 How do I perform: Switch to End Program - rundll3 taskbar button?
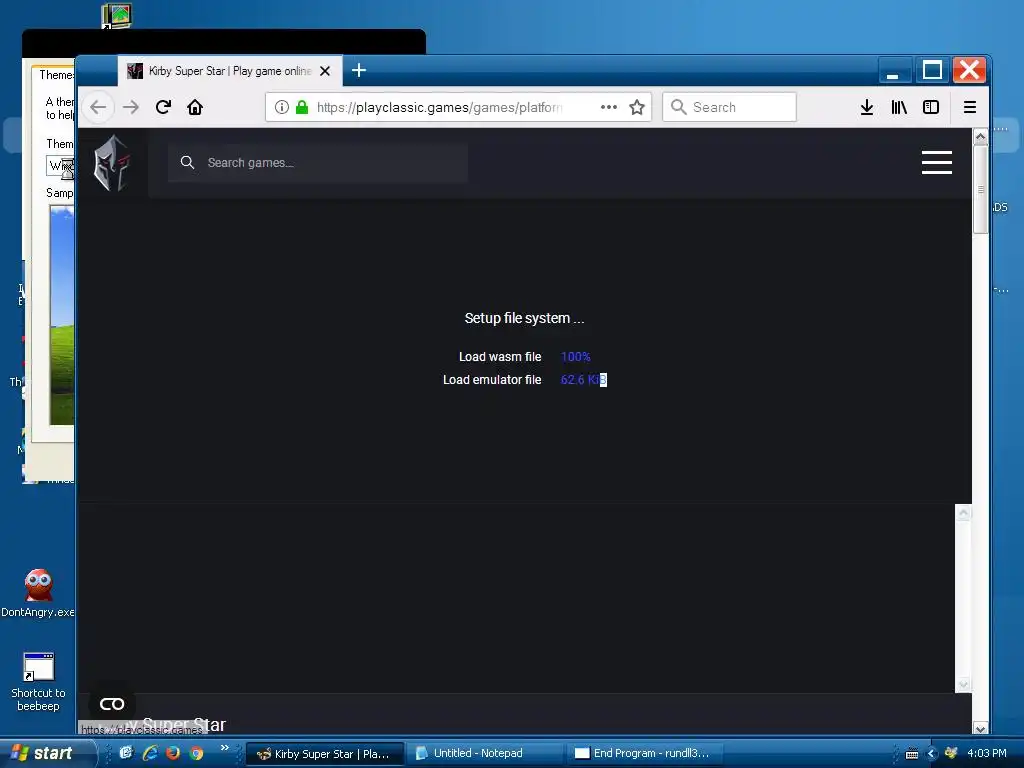coord(643,754)
